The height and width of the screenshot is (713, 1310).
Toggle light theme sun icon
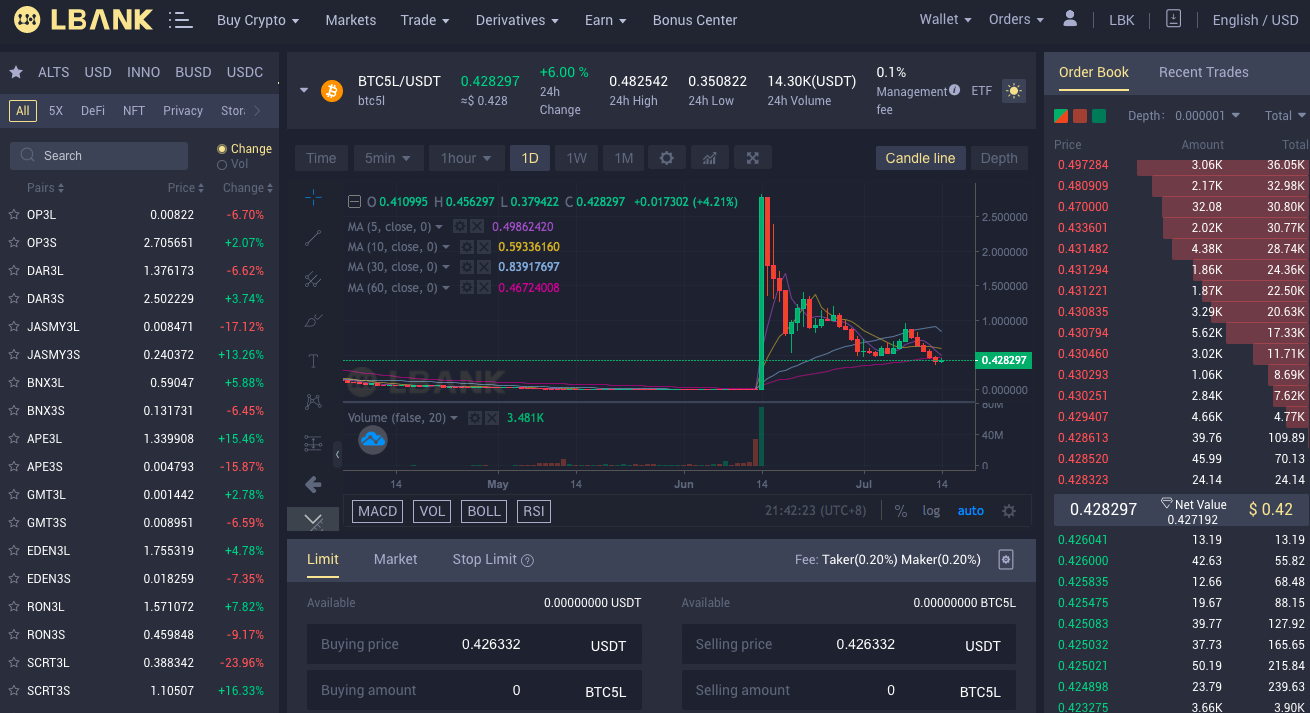click(x=1014, y=91)
